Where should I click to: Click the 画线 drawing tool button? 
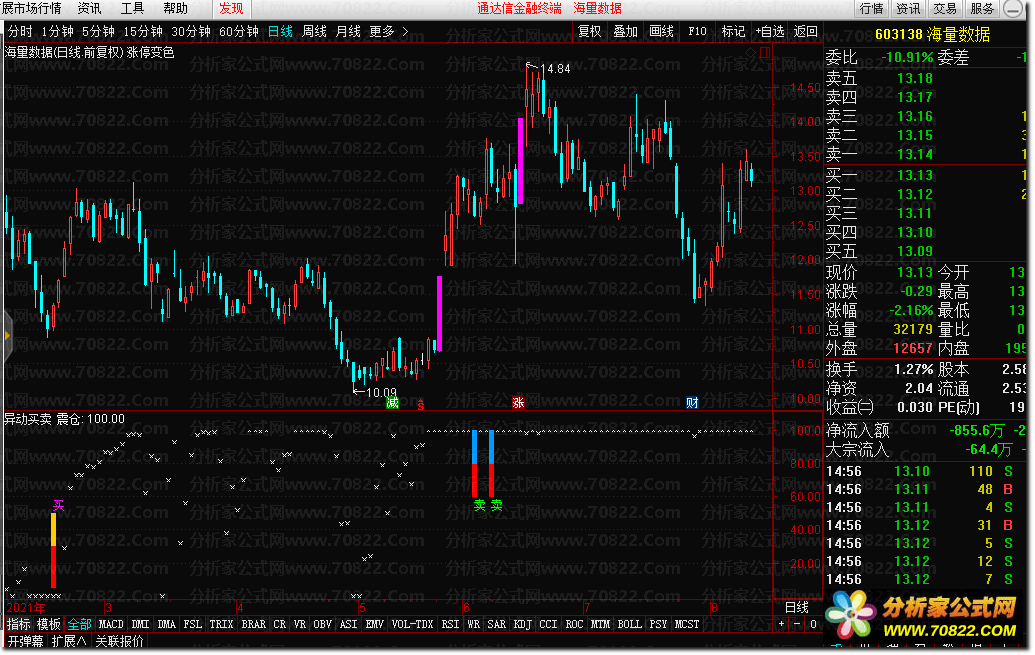coord(661,32)
